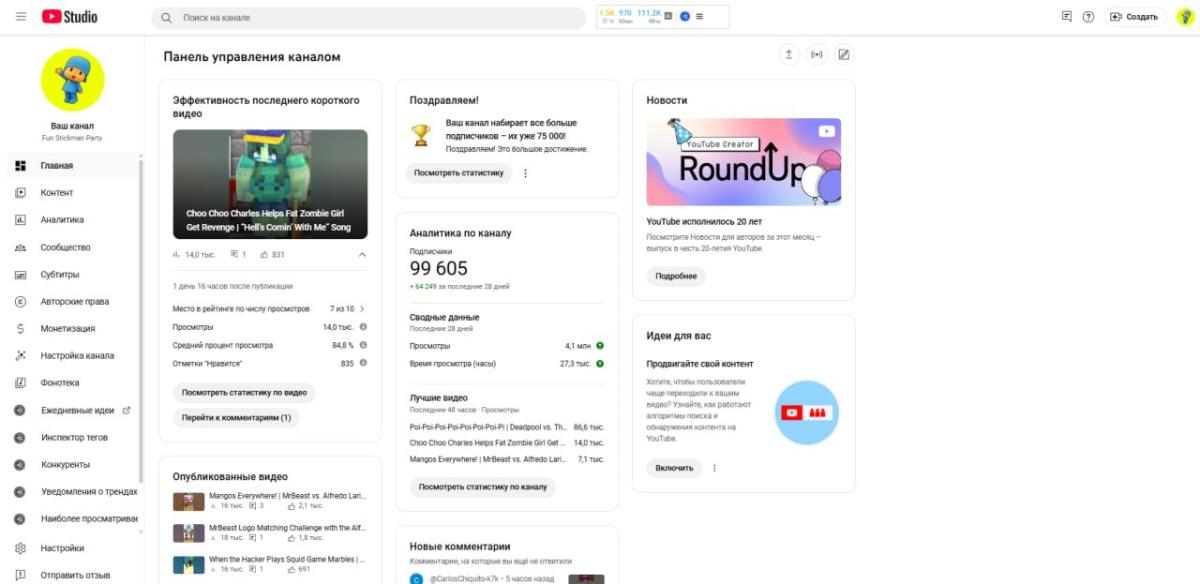Click the YouTube Creator RoundUp news banner
This screenshot has width=1200, height=584.
pos(744,162)
